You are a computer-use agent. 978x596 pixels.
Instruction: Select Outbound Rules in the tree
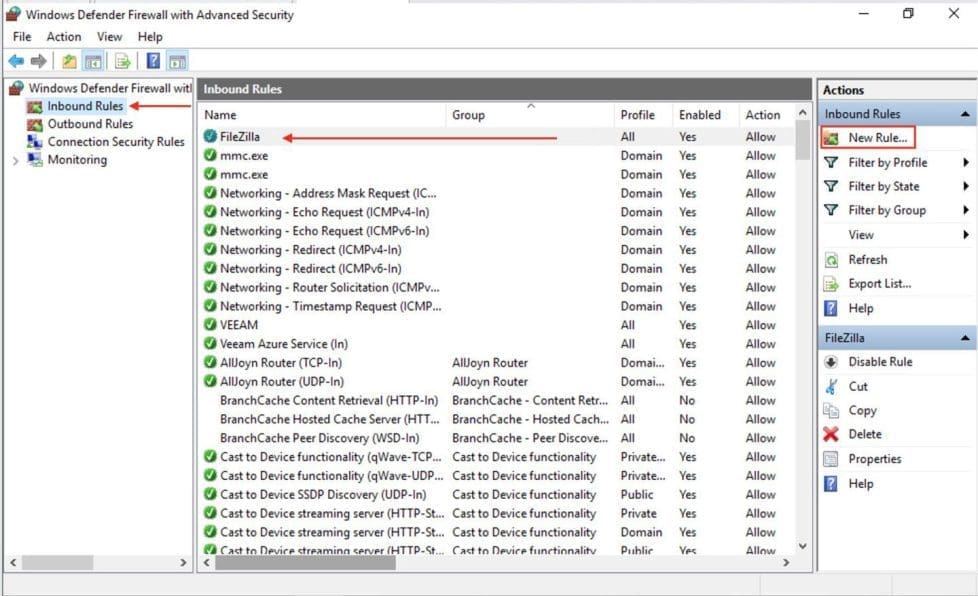click(90, 124)
